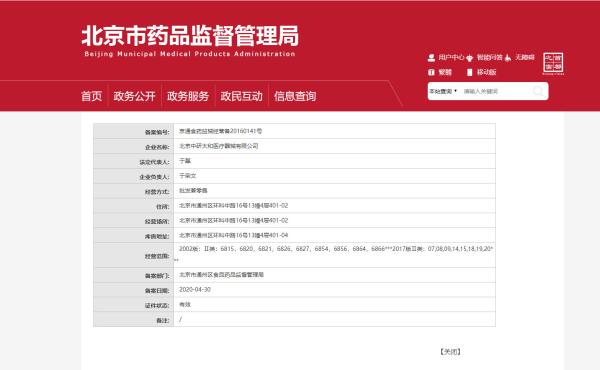Open the 政务服务 navigation tab
The image size is (600, 370).
click(188, 96)
